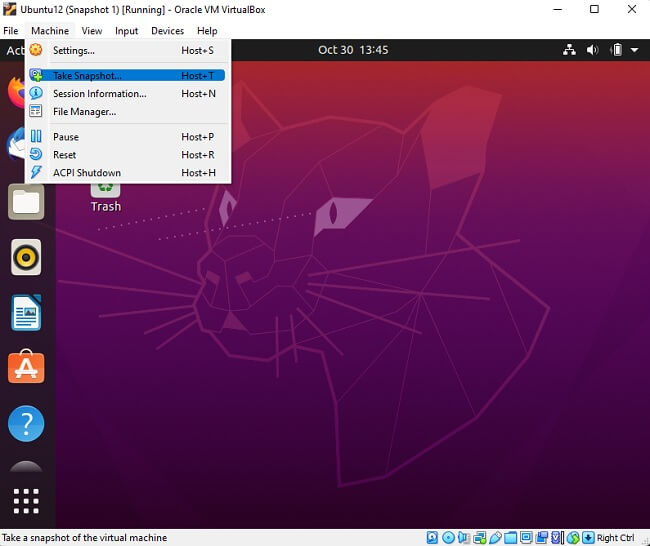650x546 pixels.
Task: Select the Trash icon on the desktop
Action: pos(105,195)
